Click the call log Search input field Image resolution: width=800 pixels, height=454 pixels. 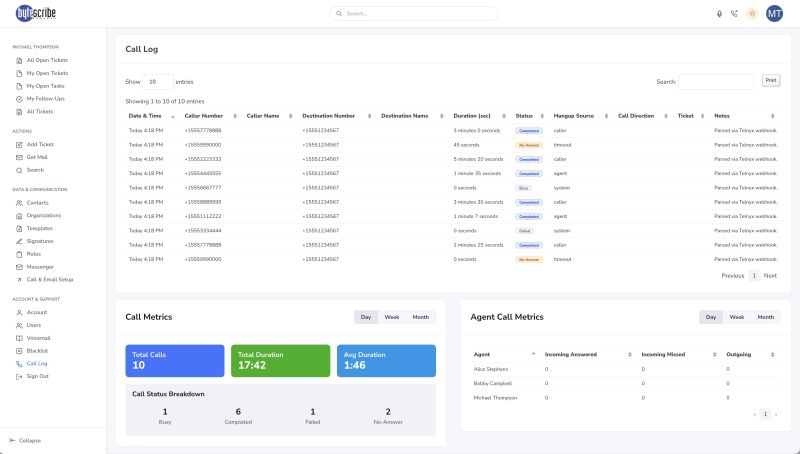716,82
